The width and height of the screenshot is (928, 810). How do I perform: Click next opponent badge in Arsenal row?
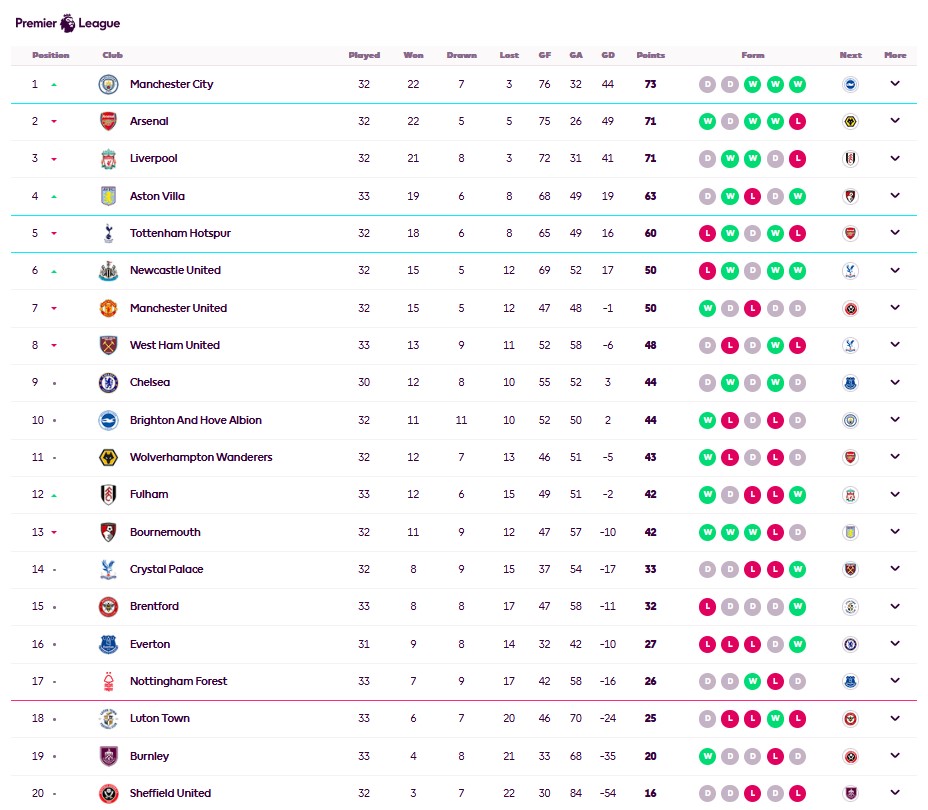850,121
